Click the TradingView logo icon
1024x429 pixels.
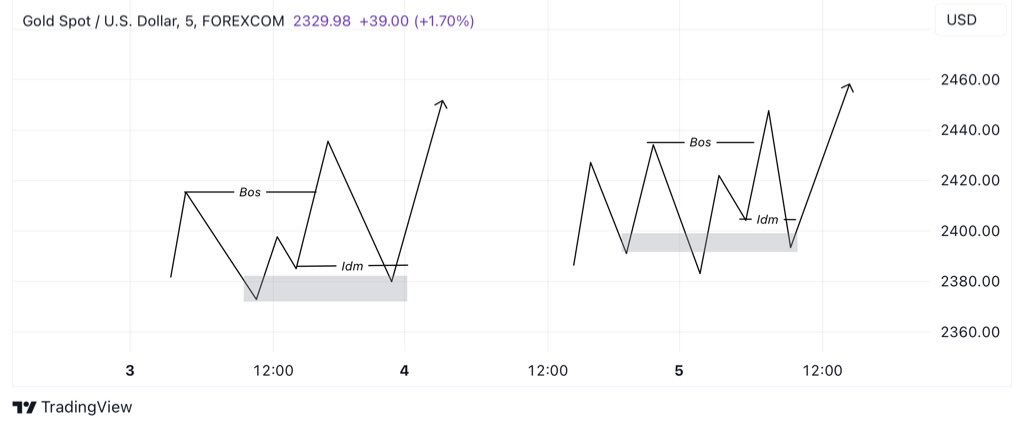[24, 408]
